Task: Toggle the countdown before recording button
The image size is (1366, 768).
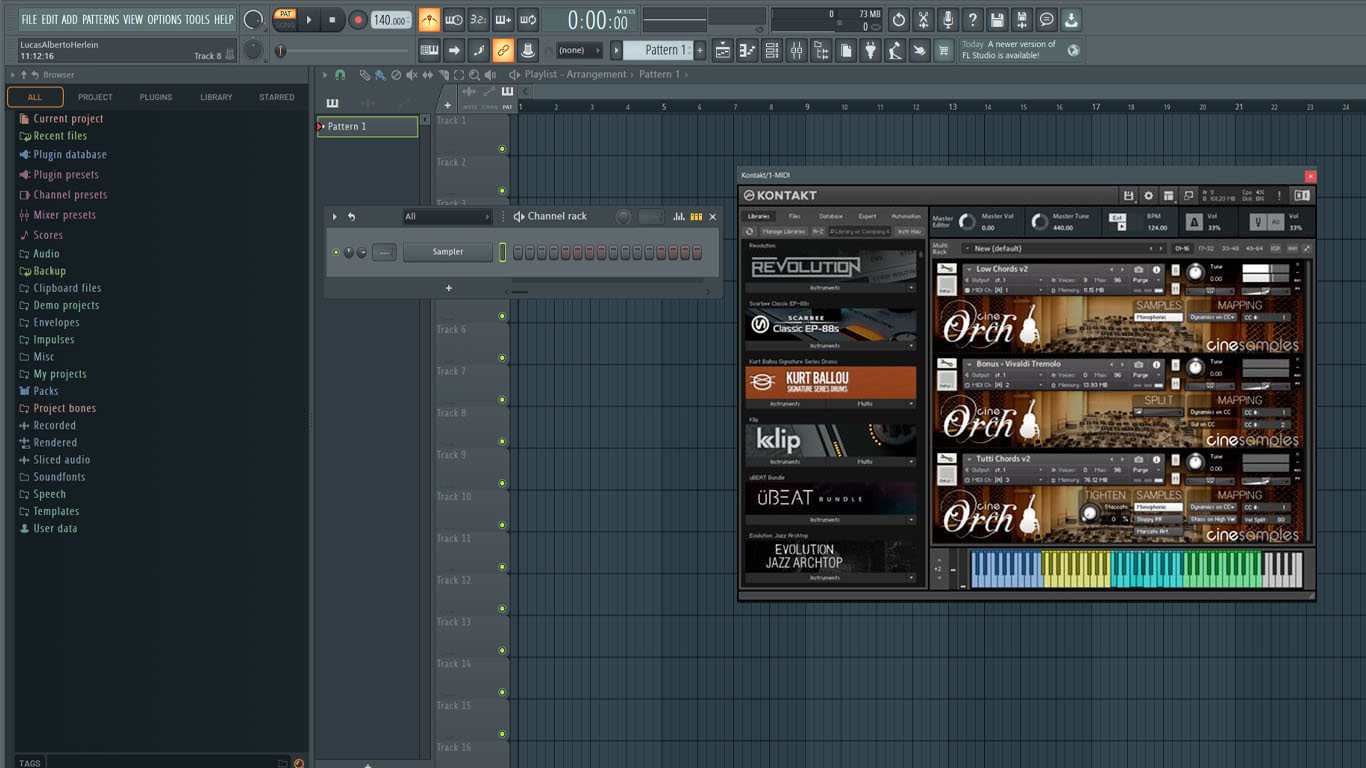Action: 478,20
